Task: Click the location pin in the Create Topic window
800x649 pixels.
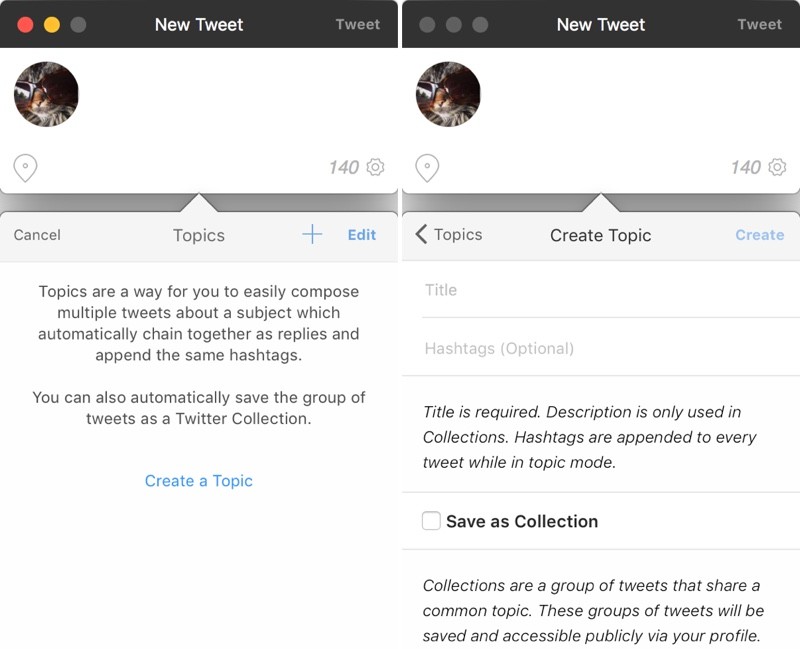Action: [x=427, y=167]
